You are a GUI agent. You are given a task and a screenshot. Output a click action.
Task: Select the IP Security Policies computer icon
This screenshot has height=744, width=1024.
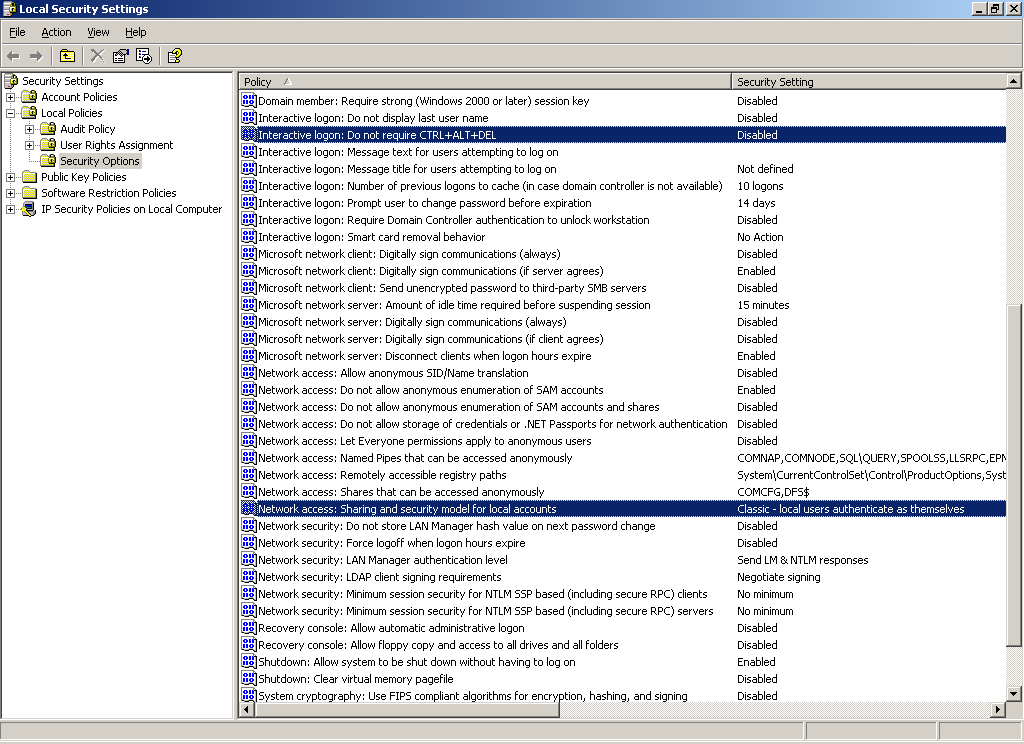[x=29, y=209]
